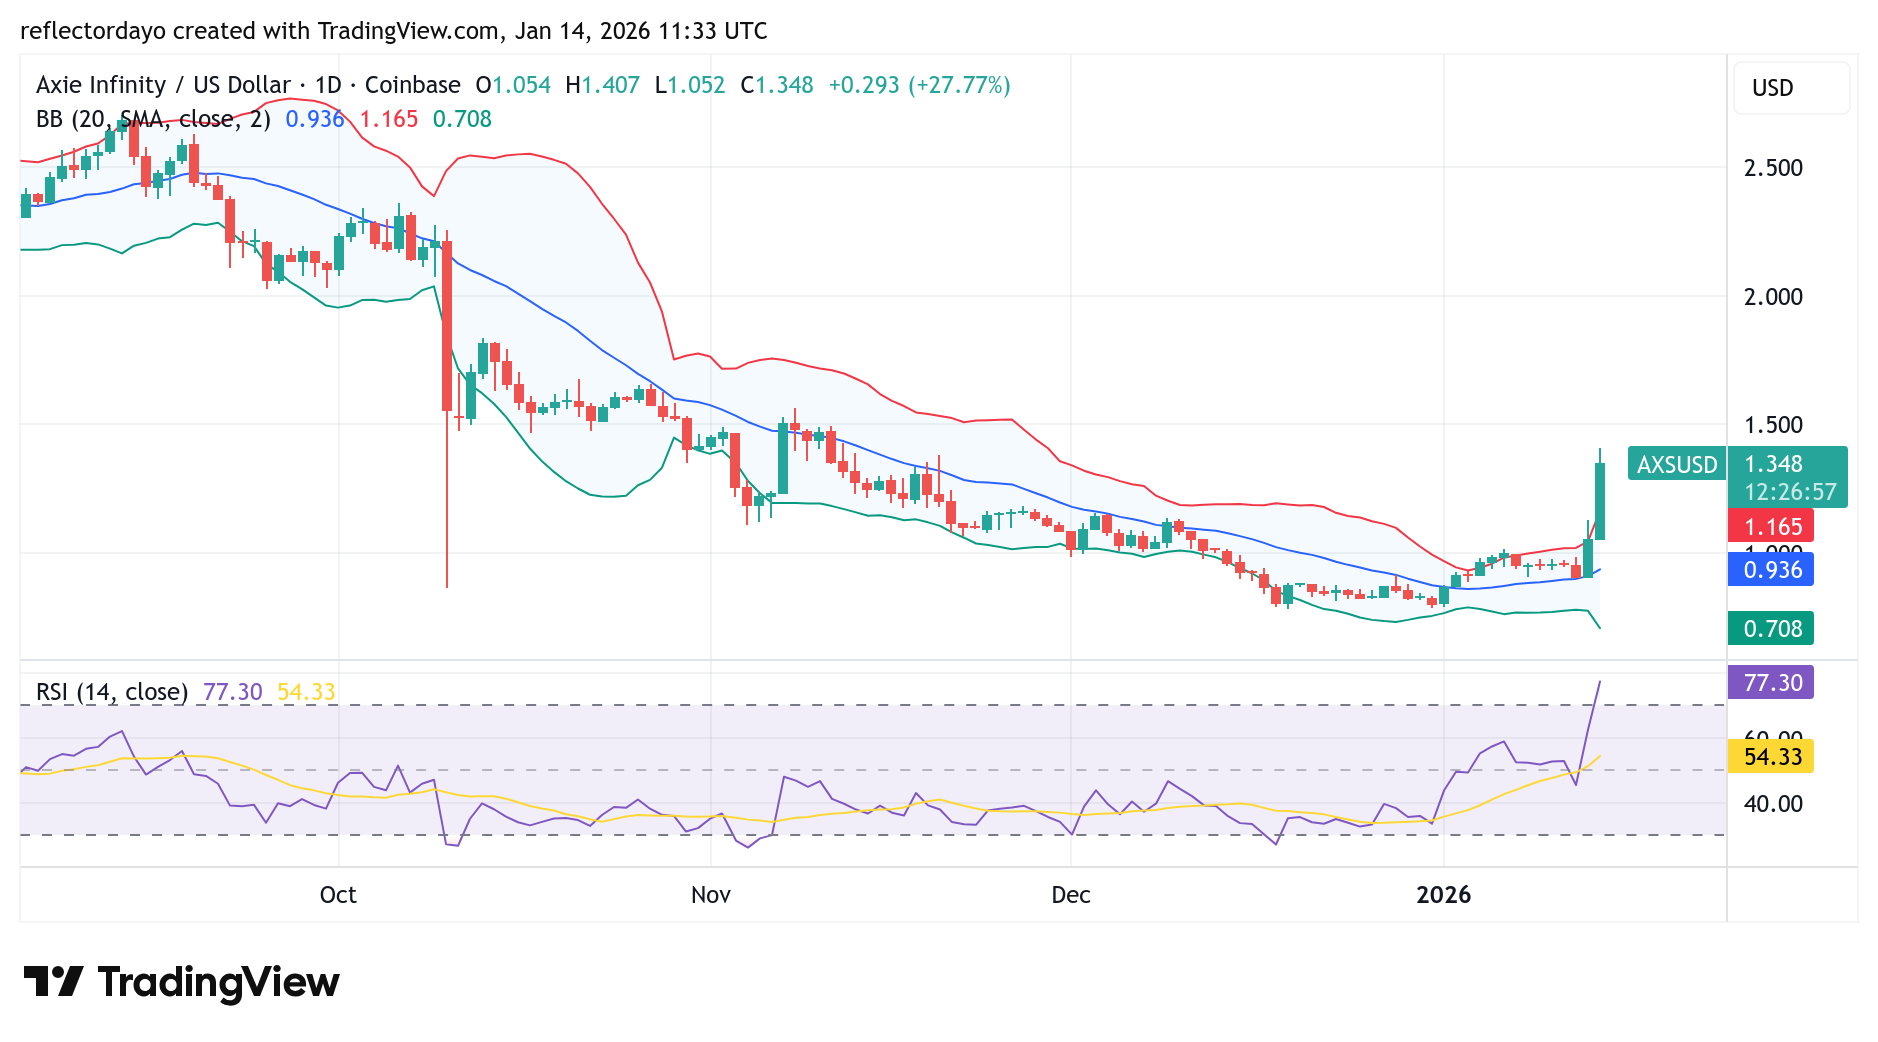Image resolution: width=1878 pixels, height=1042 pixels.
Task: Click the RSI legend value 77.30
Action: (x=233, y=692)
